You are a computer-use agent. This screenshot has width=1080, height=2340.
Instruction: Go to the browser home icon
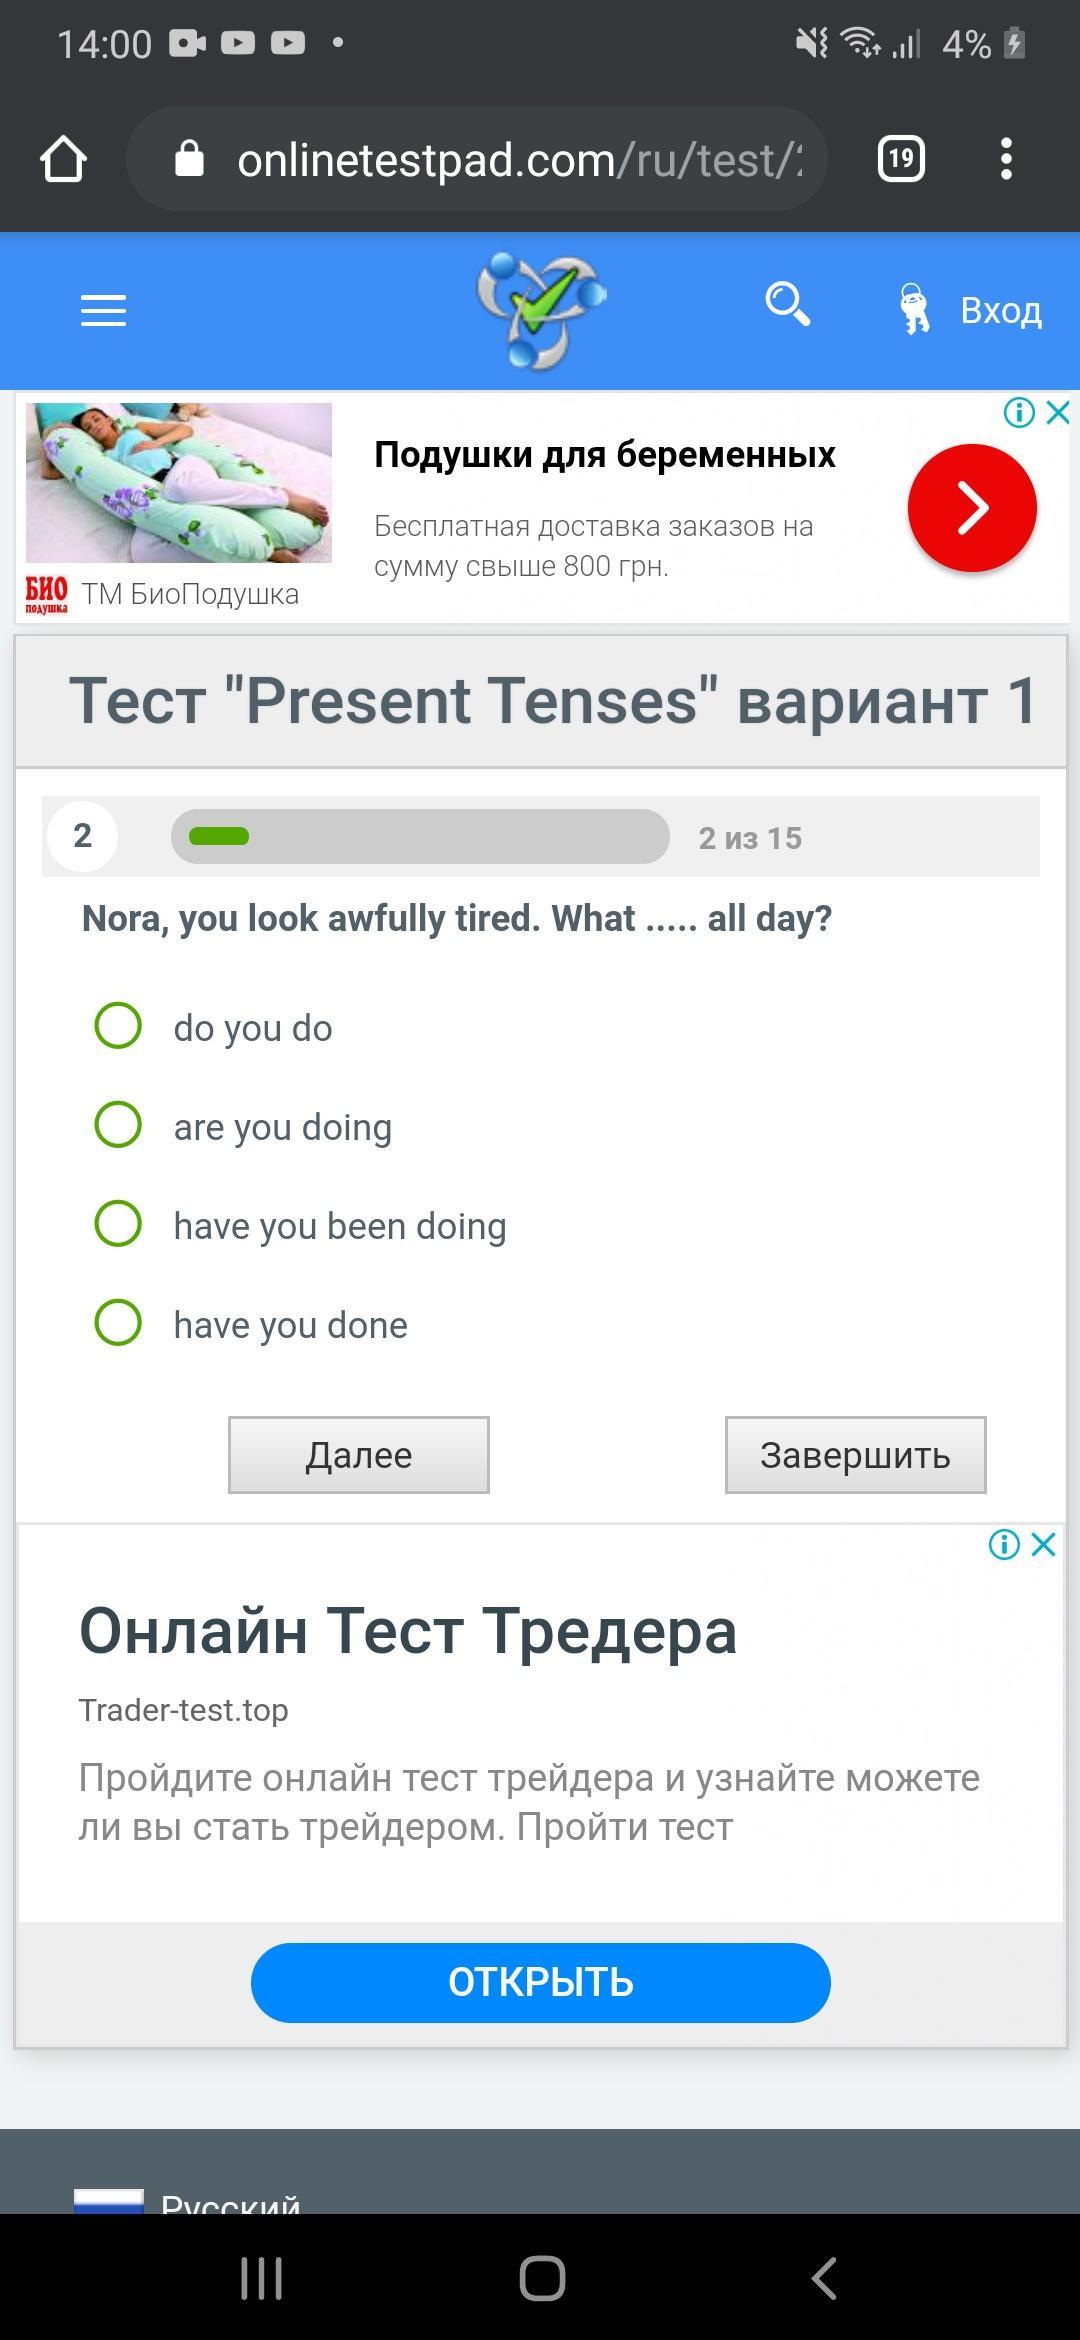tap(63, 159)
